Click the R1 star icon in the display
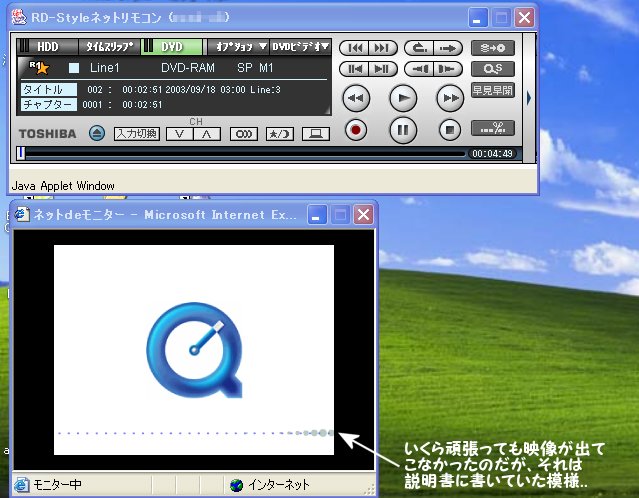The height and width of the screenshot is (498, 639). [39, 67]
